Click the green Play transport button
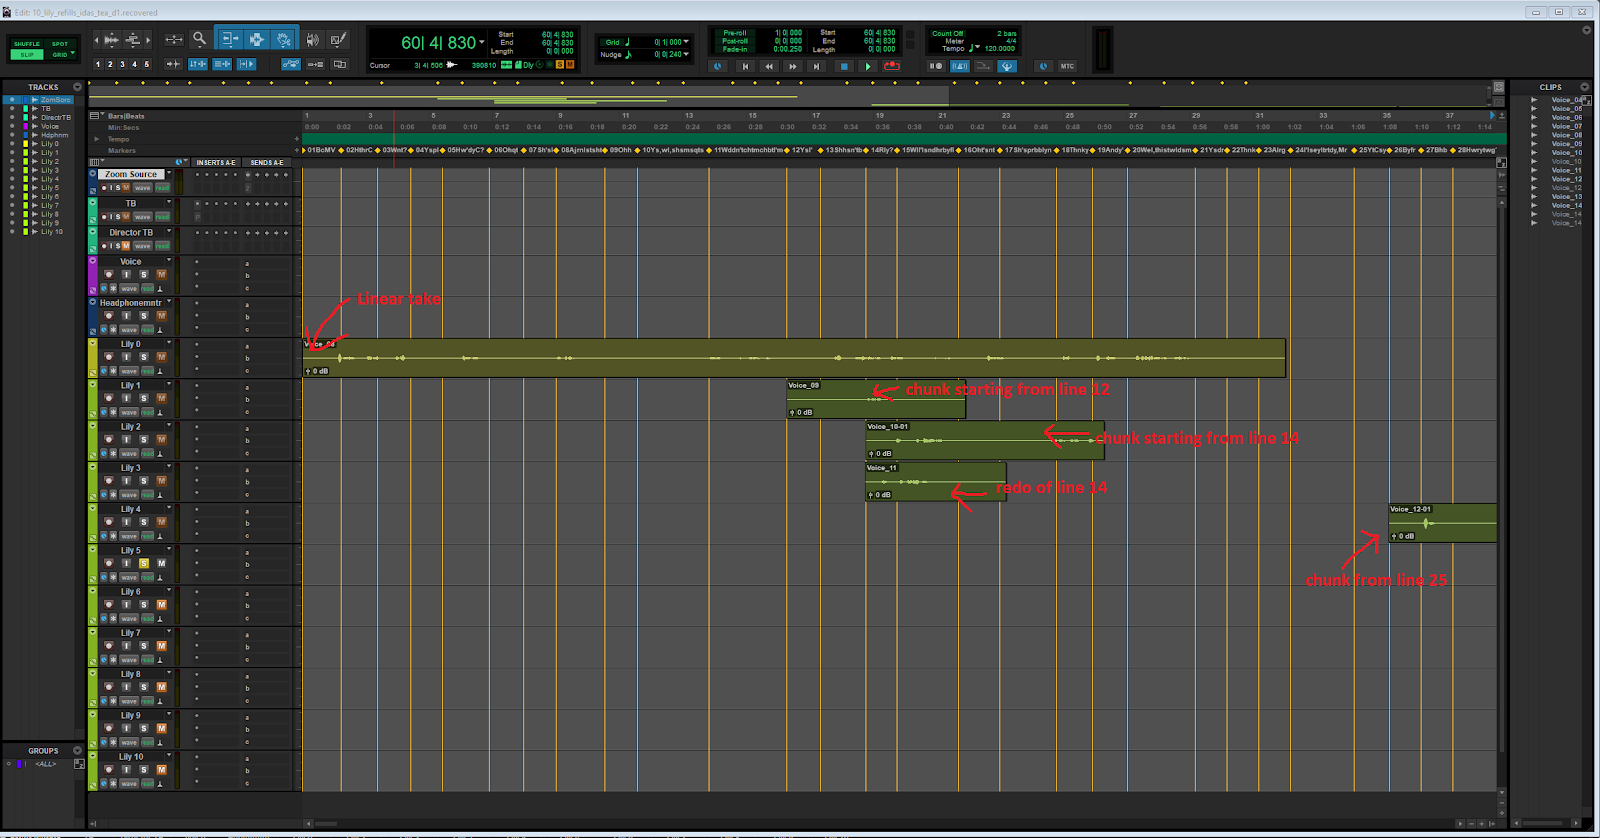The image size is (1600, 838). pyautogui.click(x=868, y=66)
